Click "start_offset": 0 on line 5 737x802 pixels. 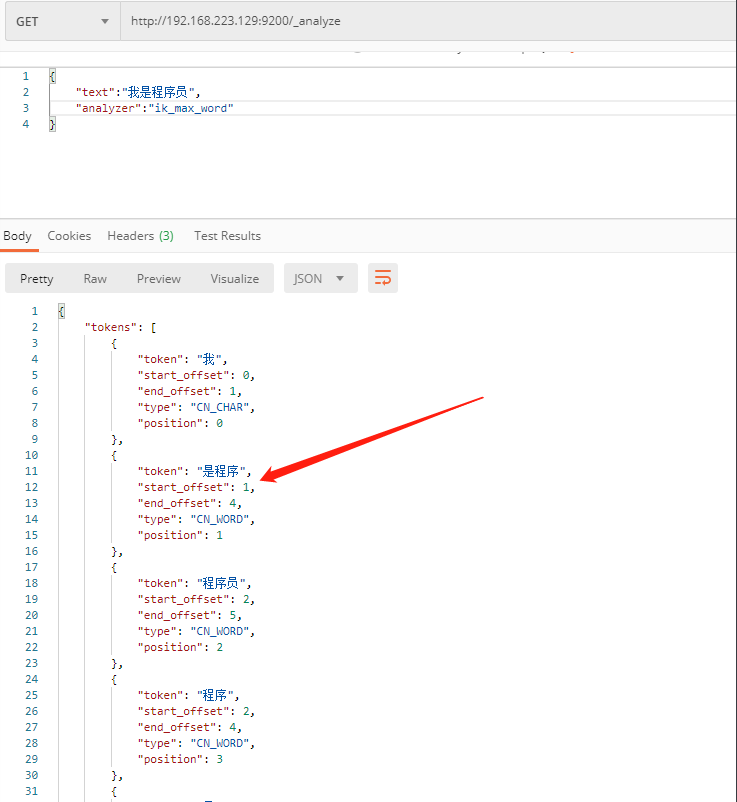click(x=193, y=375)
